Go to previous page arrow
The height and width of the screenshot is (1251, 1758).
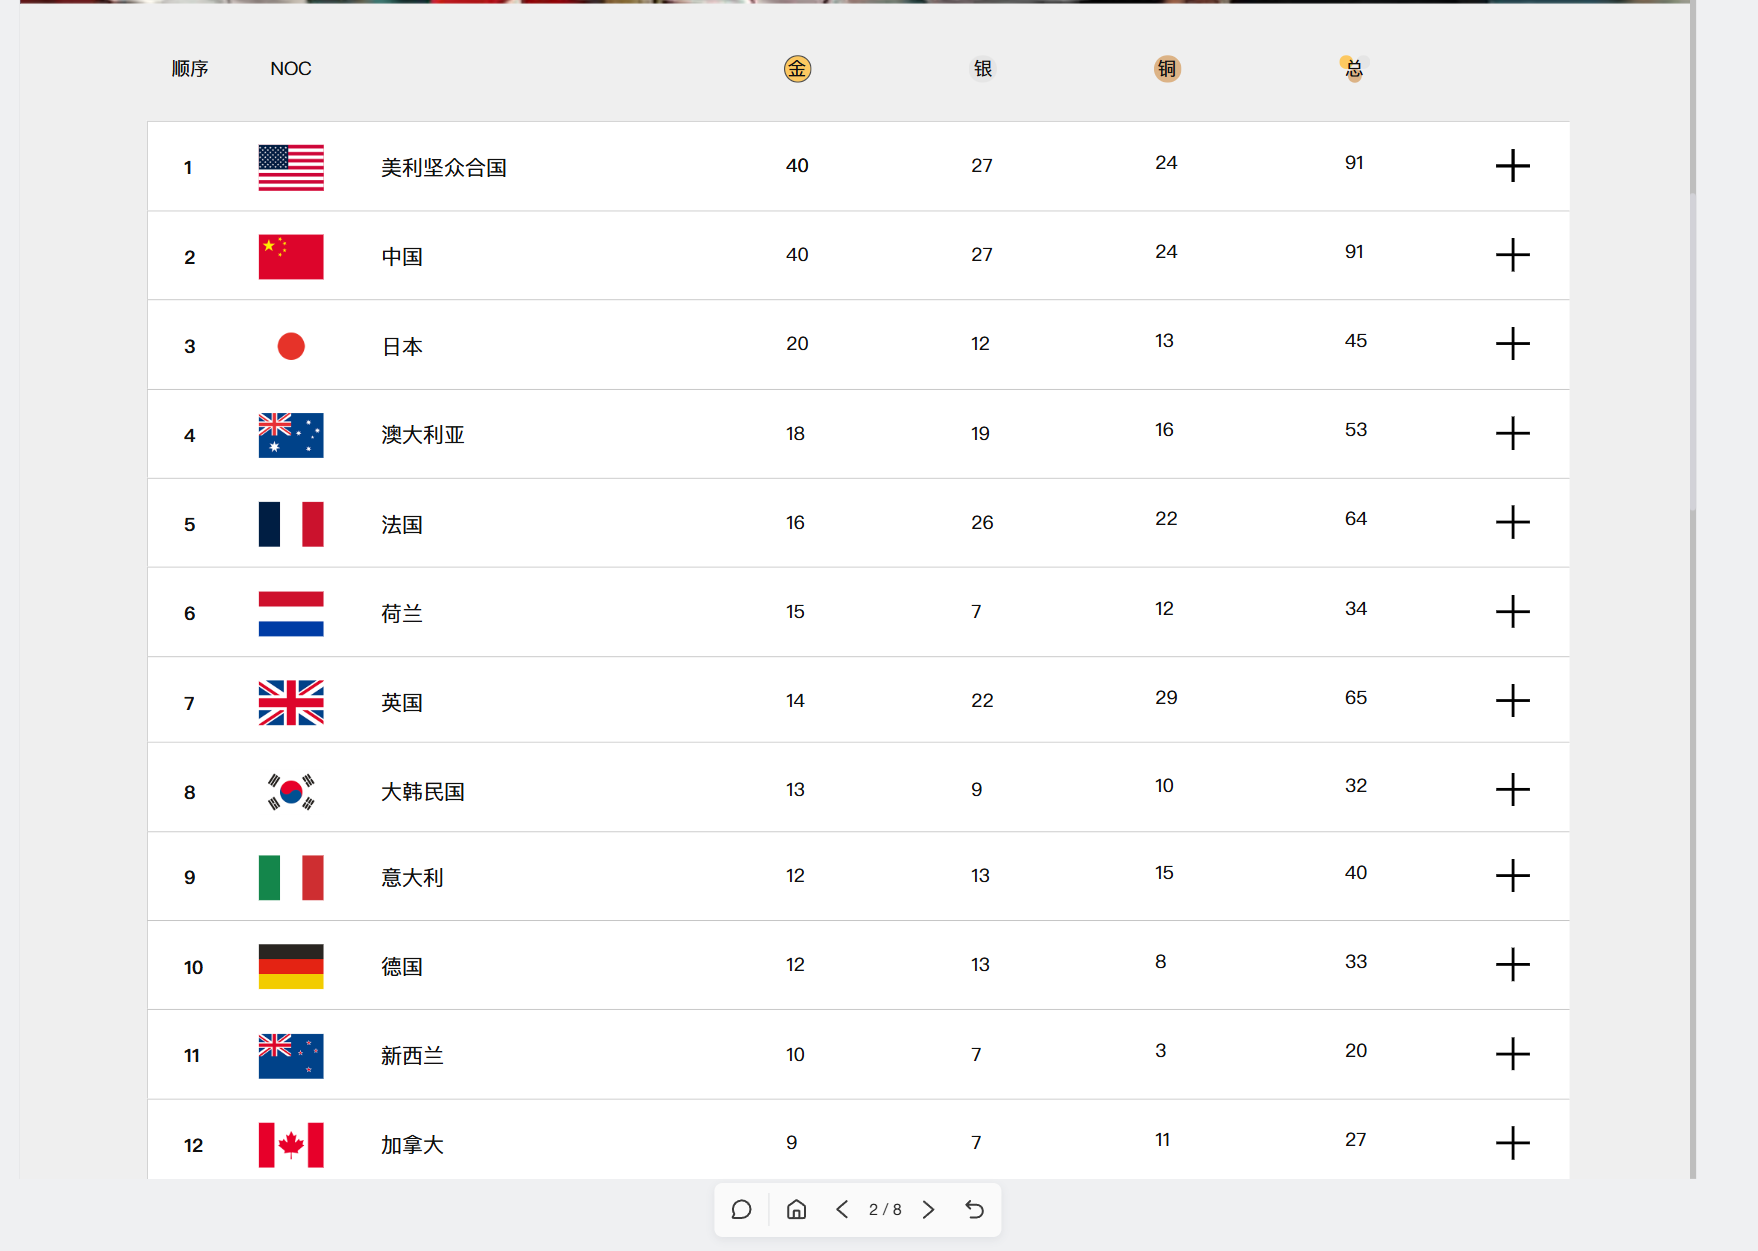click(x=842, y=1210)
